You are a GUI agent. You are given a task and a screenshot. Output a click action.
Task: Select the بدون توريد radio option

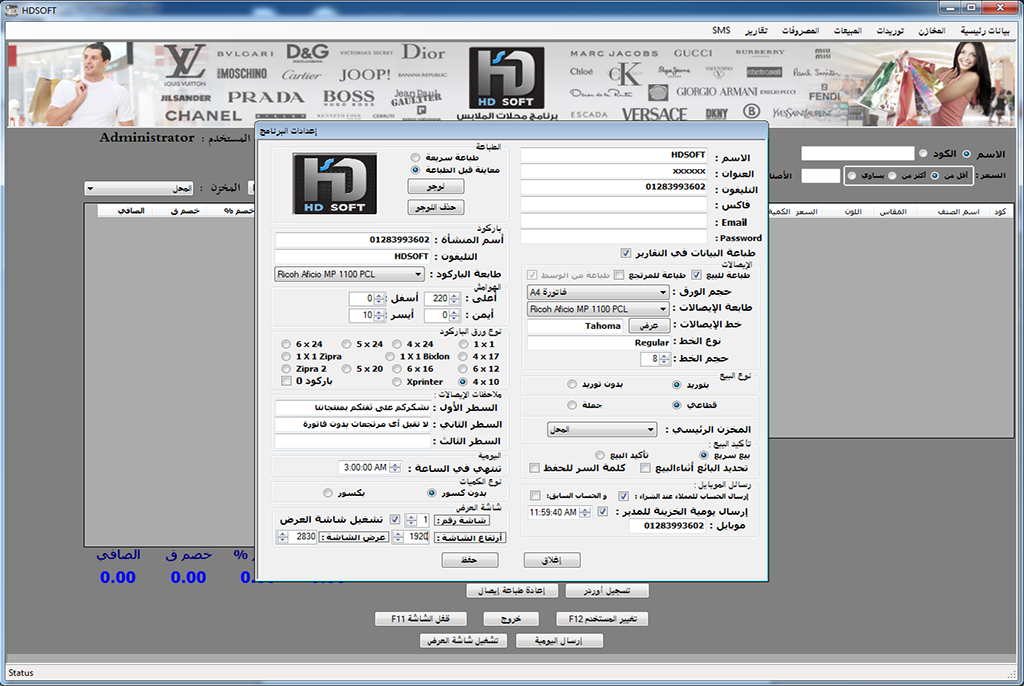[572, 384]
